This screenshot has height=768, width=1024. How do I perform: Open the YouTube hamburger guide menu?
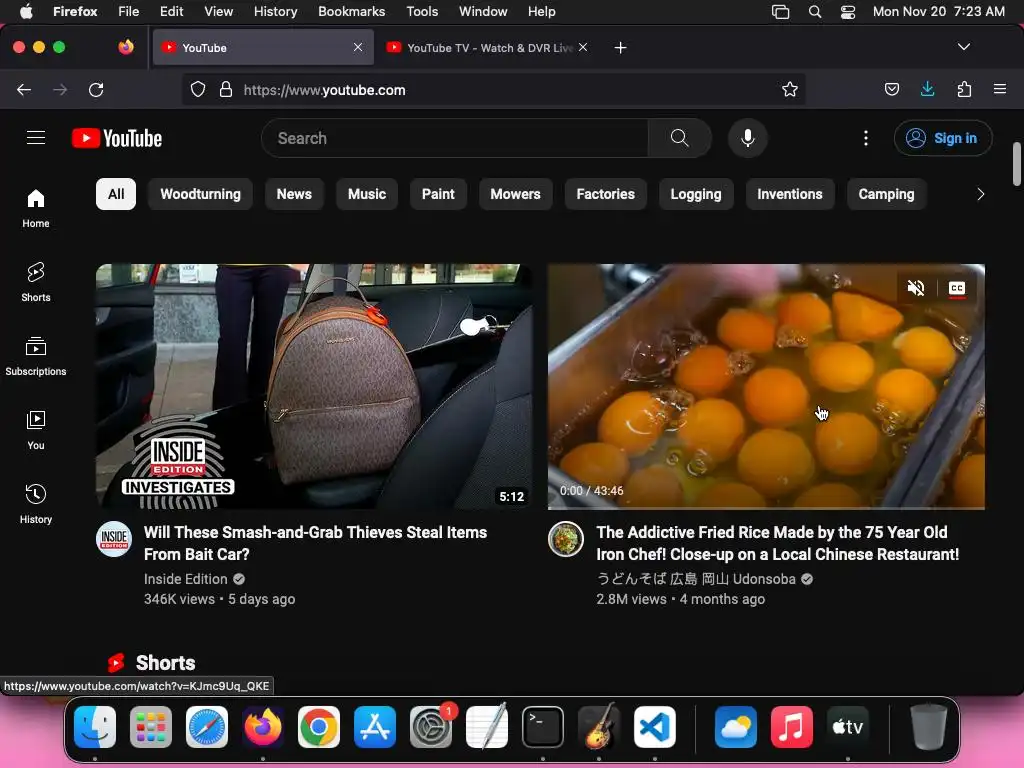pyautogui.click(x=36, y=138)
